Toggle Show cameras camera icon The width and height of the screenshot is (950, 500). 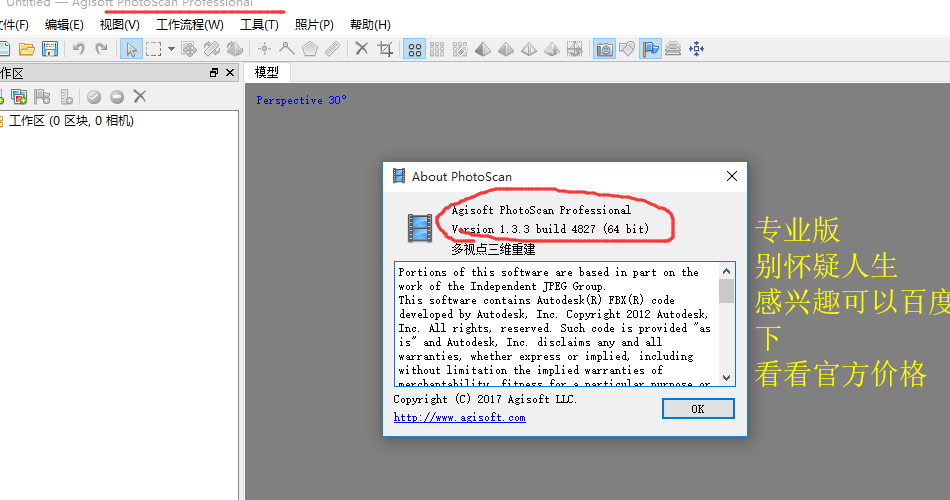coord(604,49)
